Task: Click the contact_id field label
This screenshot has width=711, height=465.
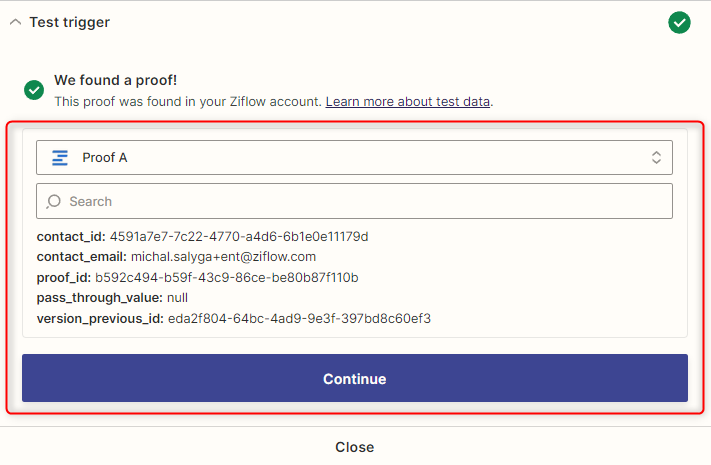Action: (x=71, y=237)
